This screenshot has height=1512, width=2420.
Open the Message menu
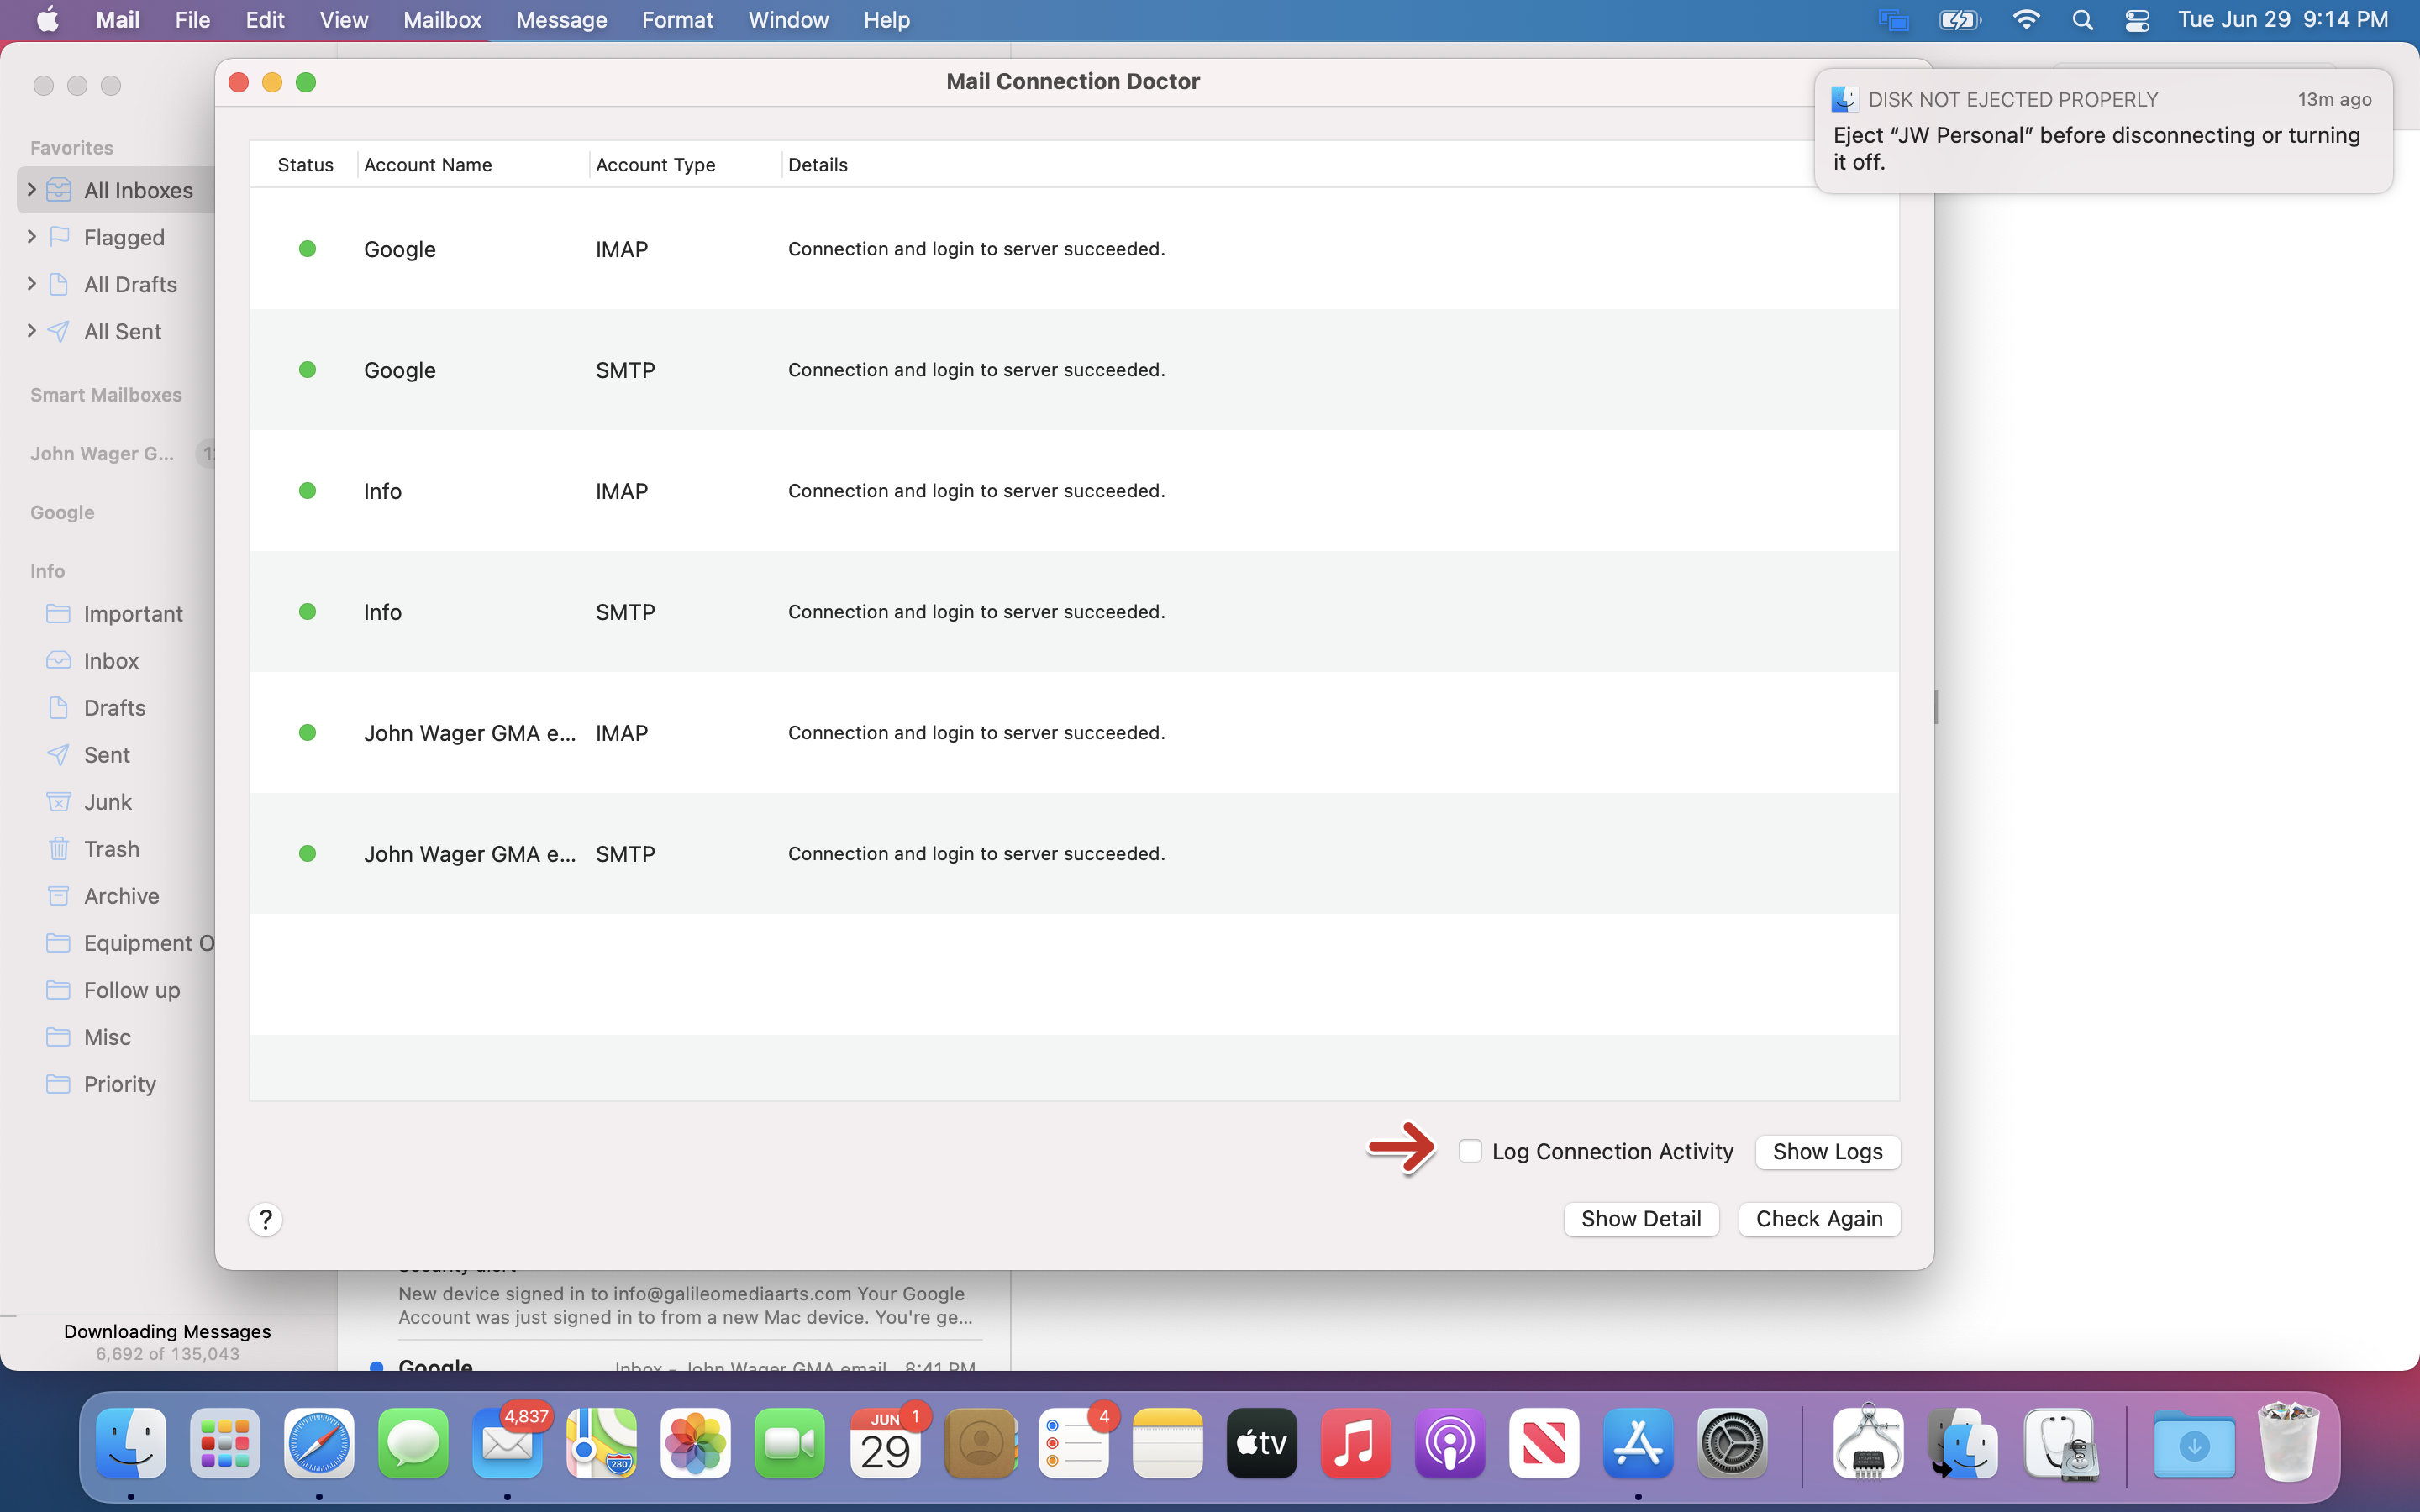(x=561, y=20)
